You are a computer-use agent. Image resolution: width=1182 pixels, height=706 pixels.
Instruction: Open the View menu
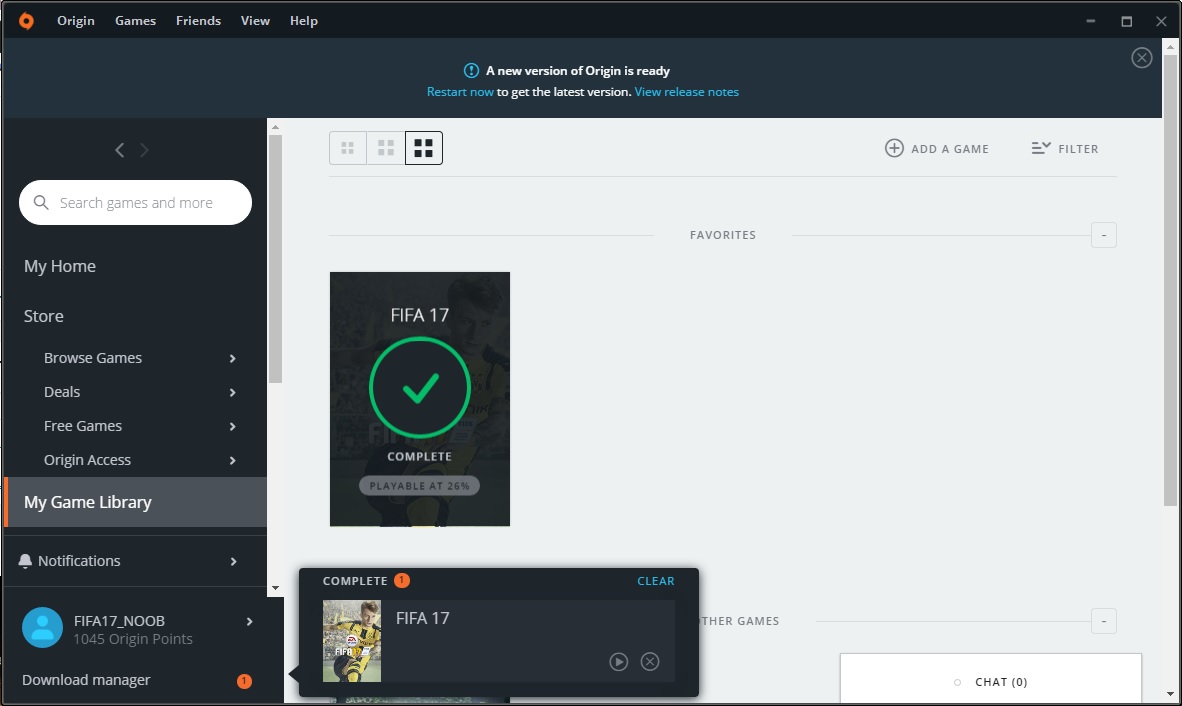(x=255, y=20)
